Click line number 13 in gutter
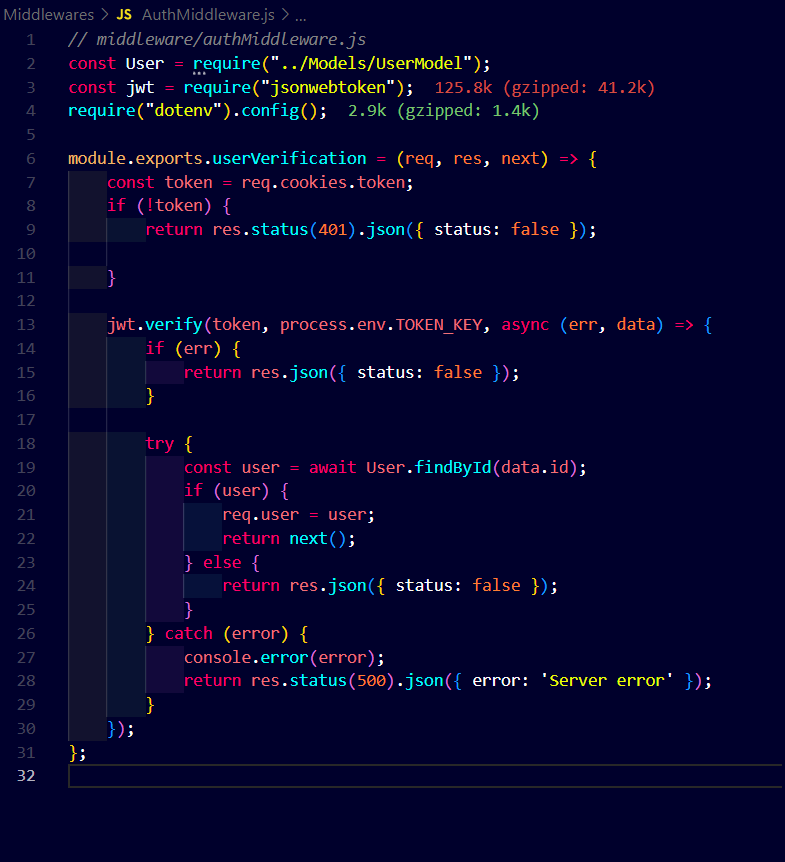Viewport: 785px width, 862px height. tap(26, 325)
